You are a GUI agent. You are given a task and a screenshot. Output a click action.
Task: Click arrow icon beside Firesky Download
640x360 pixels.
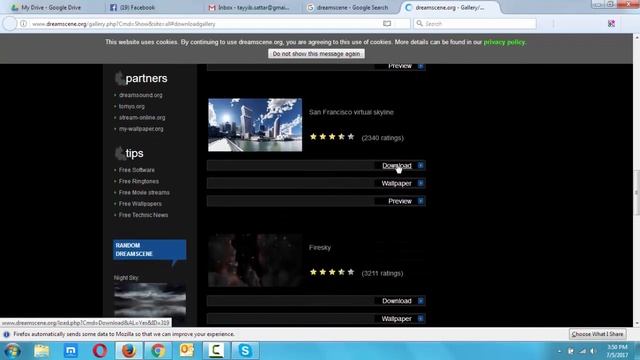tap(420, 301)
